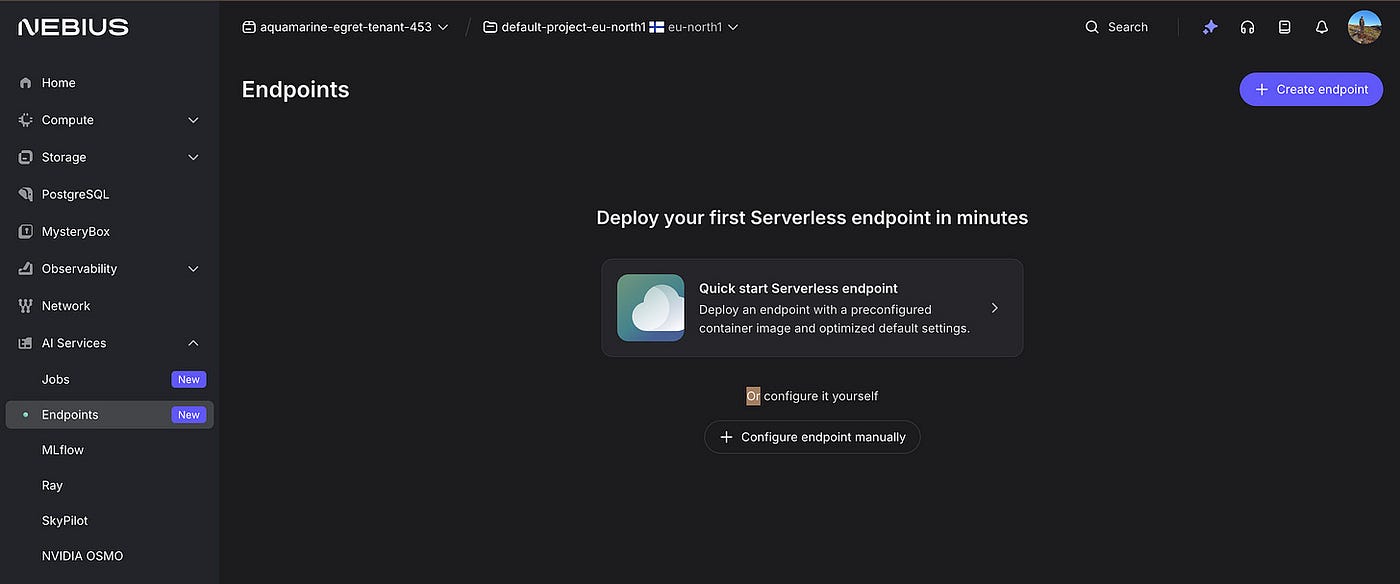Click the AI Services icon
Image resolution: width=1400 pixels, height=584 pixels.
[x=26, y=343]
